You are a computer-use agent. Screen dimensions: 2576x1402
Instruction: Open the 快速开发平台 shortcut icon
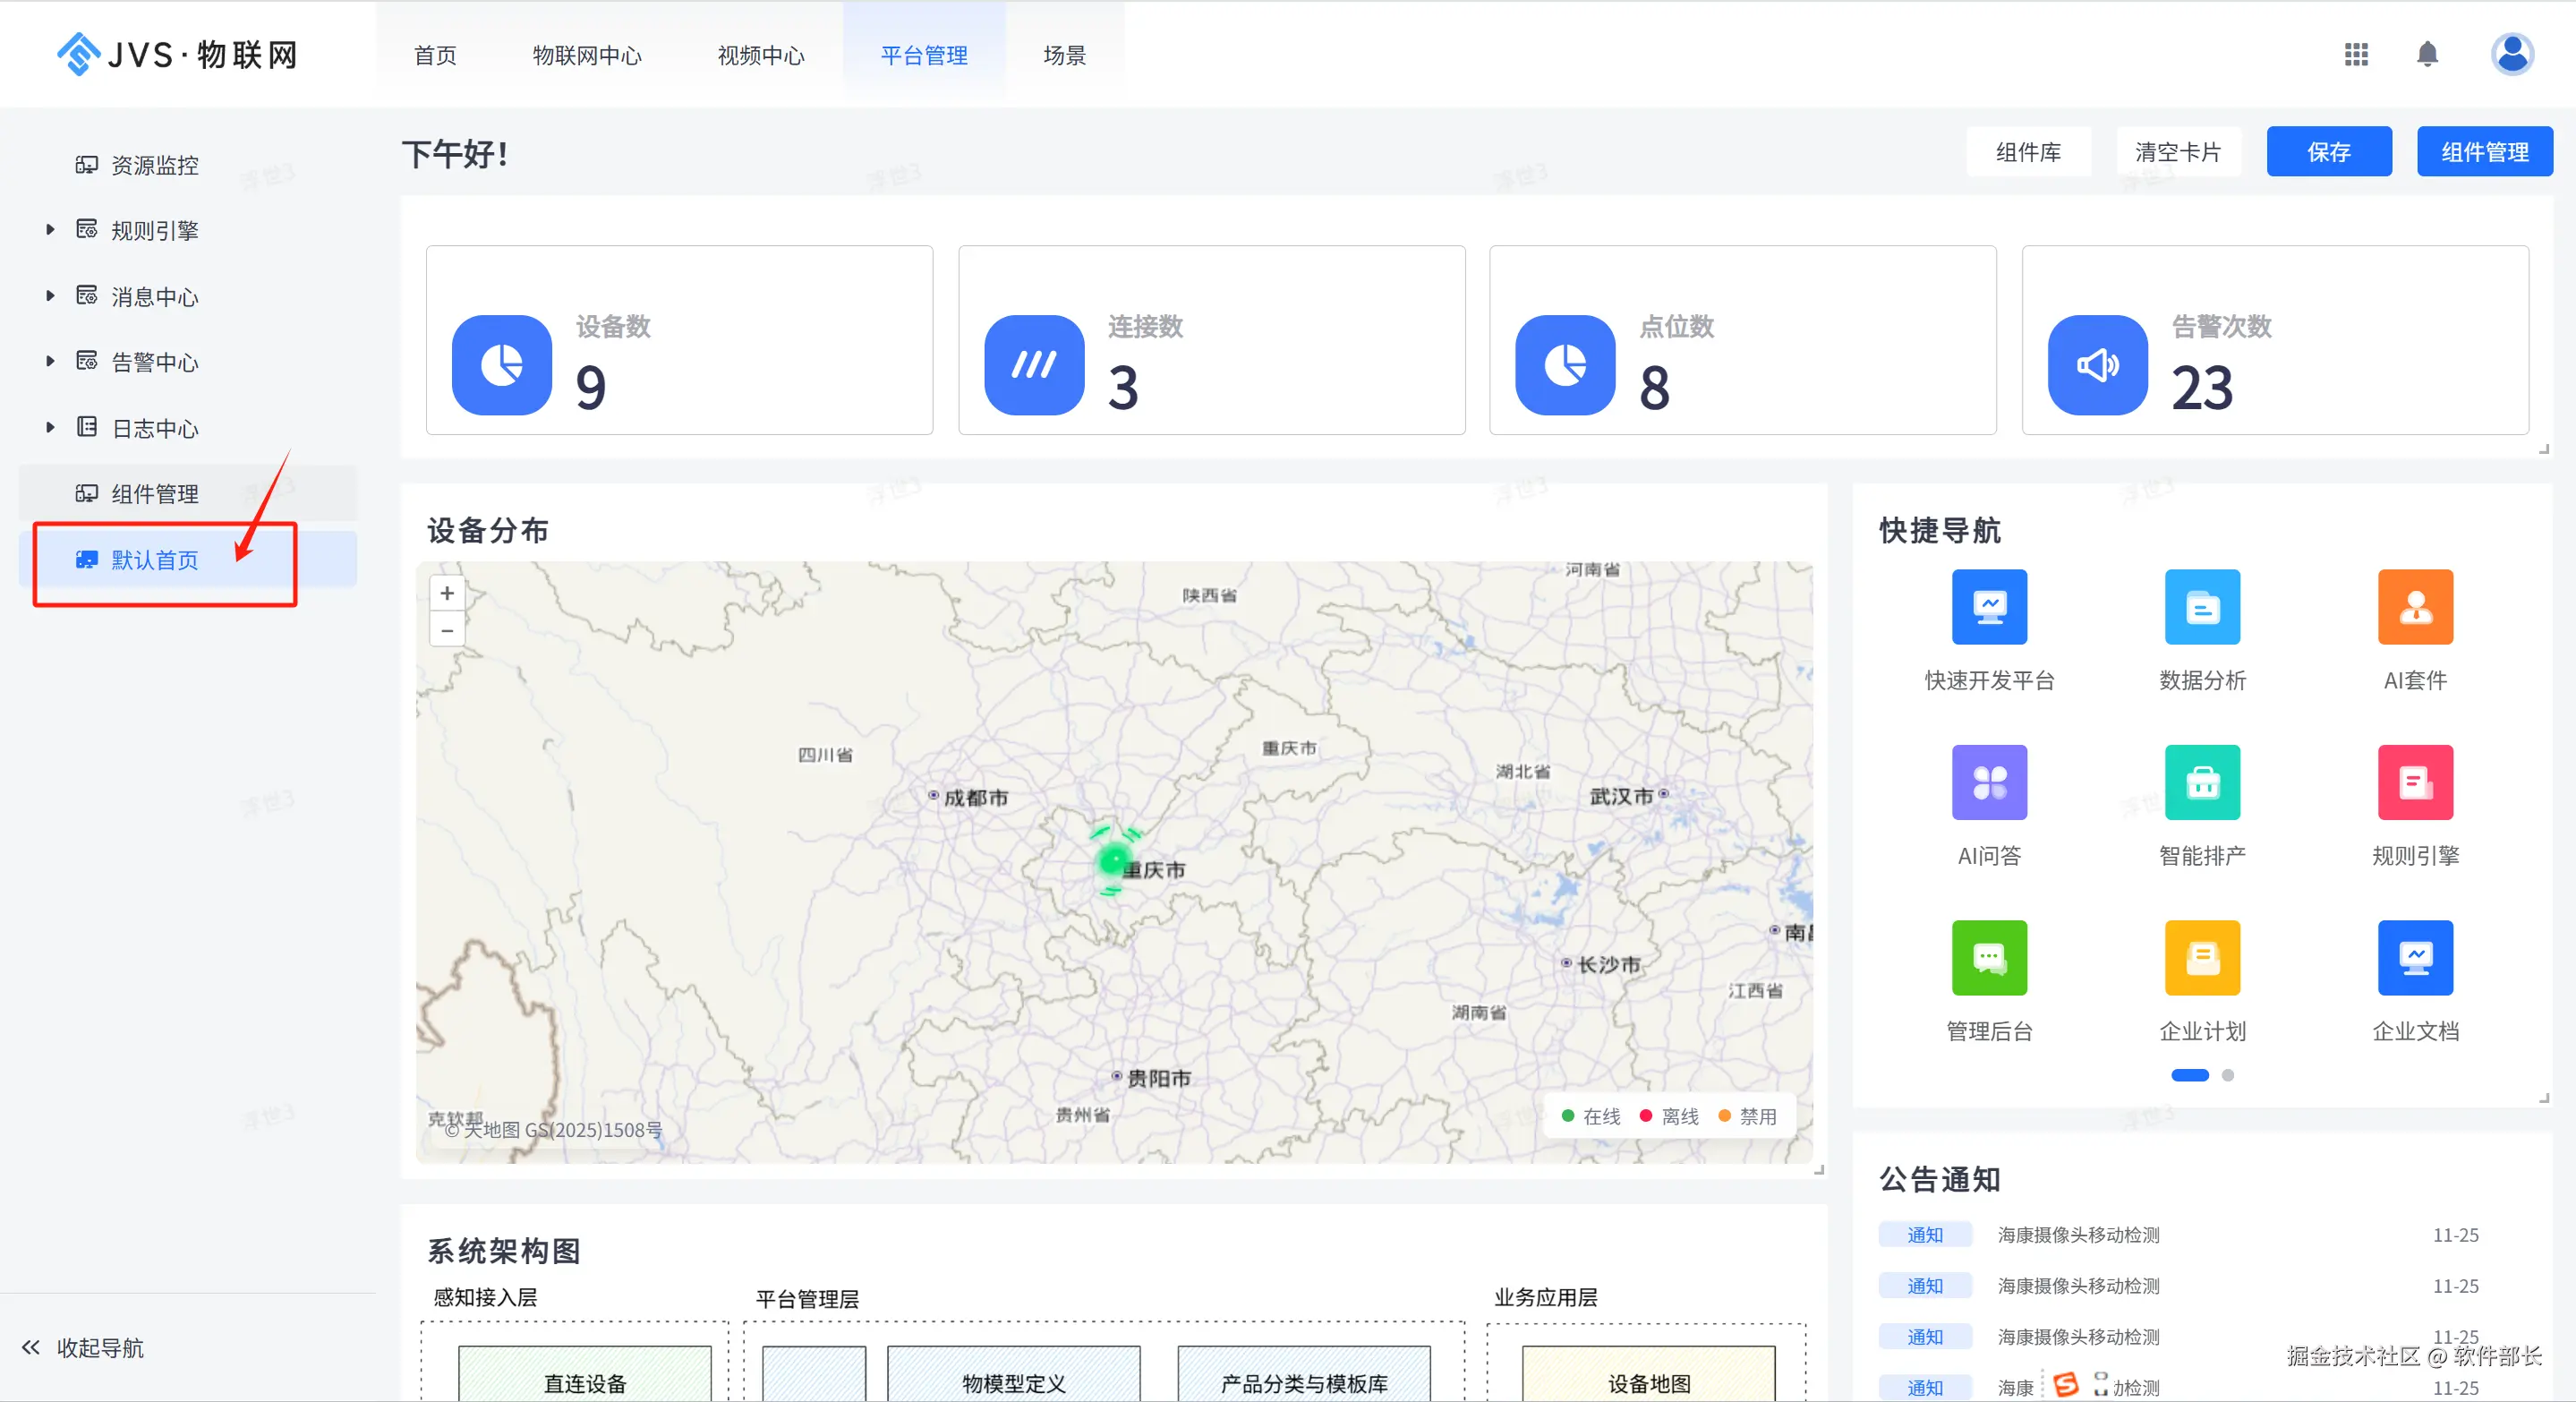[1988, 607]
